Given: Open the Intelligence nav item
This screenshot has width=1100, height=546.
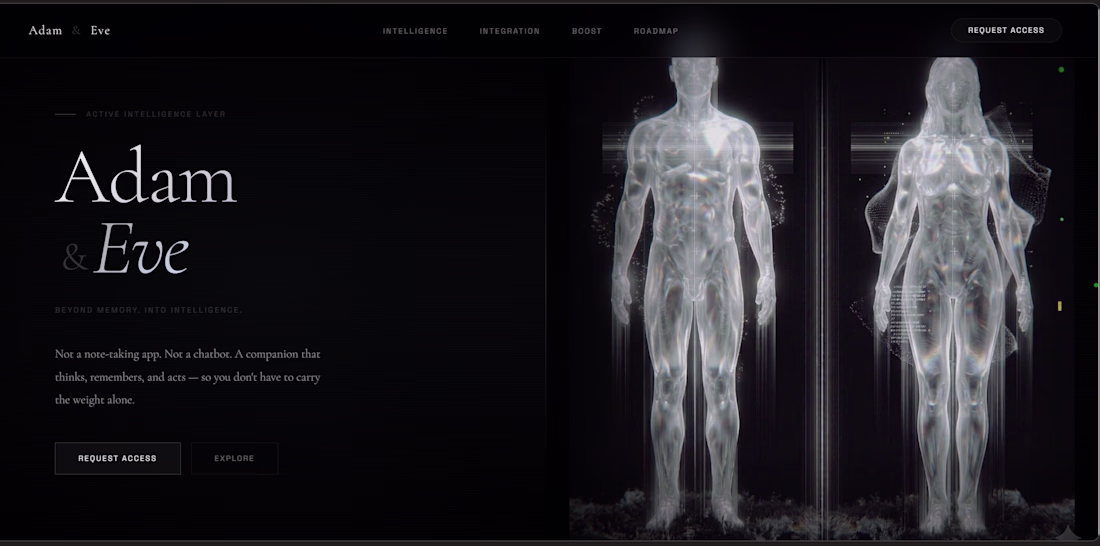Looking at the screenshot, I should (x=415, y=31).
